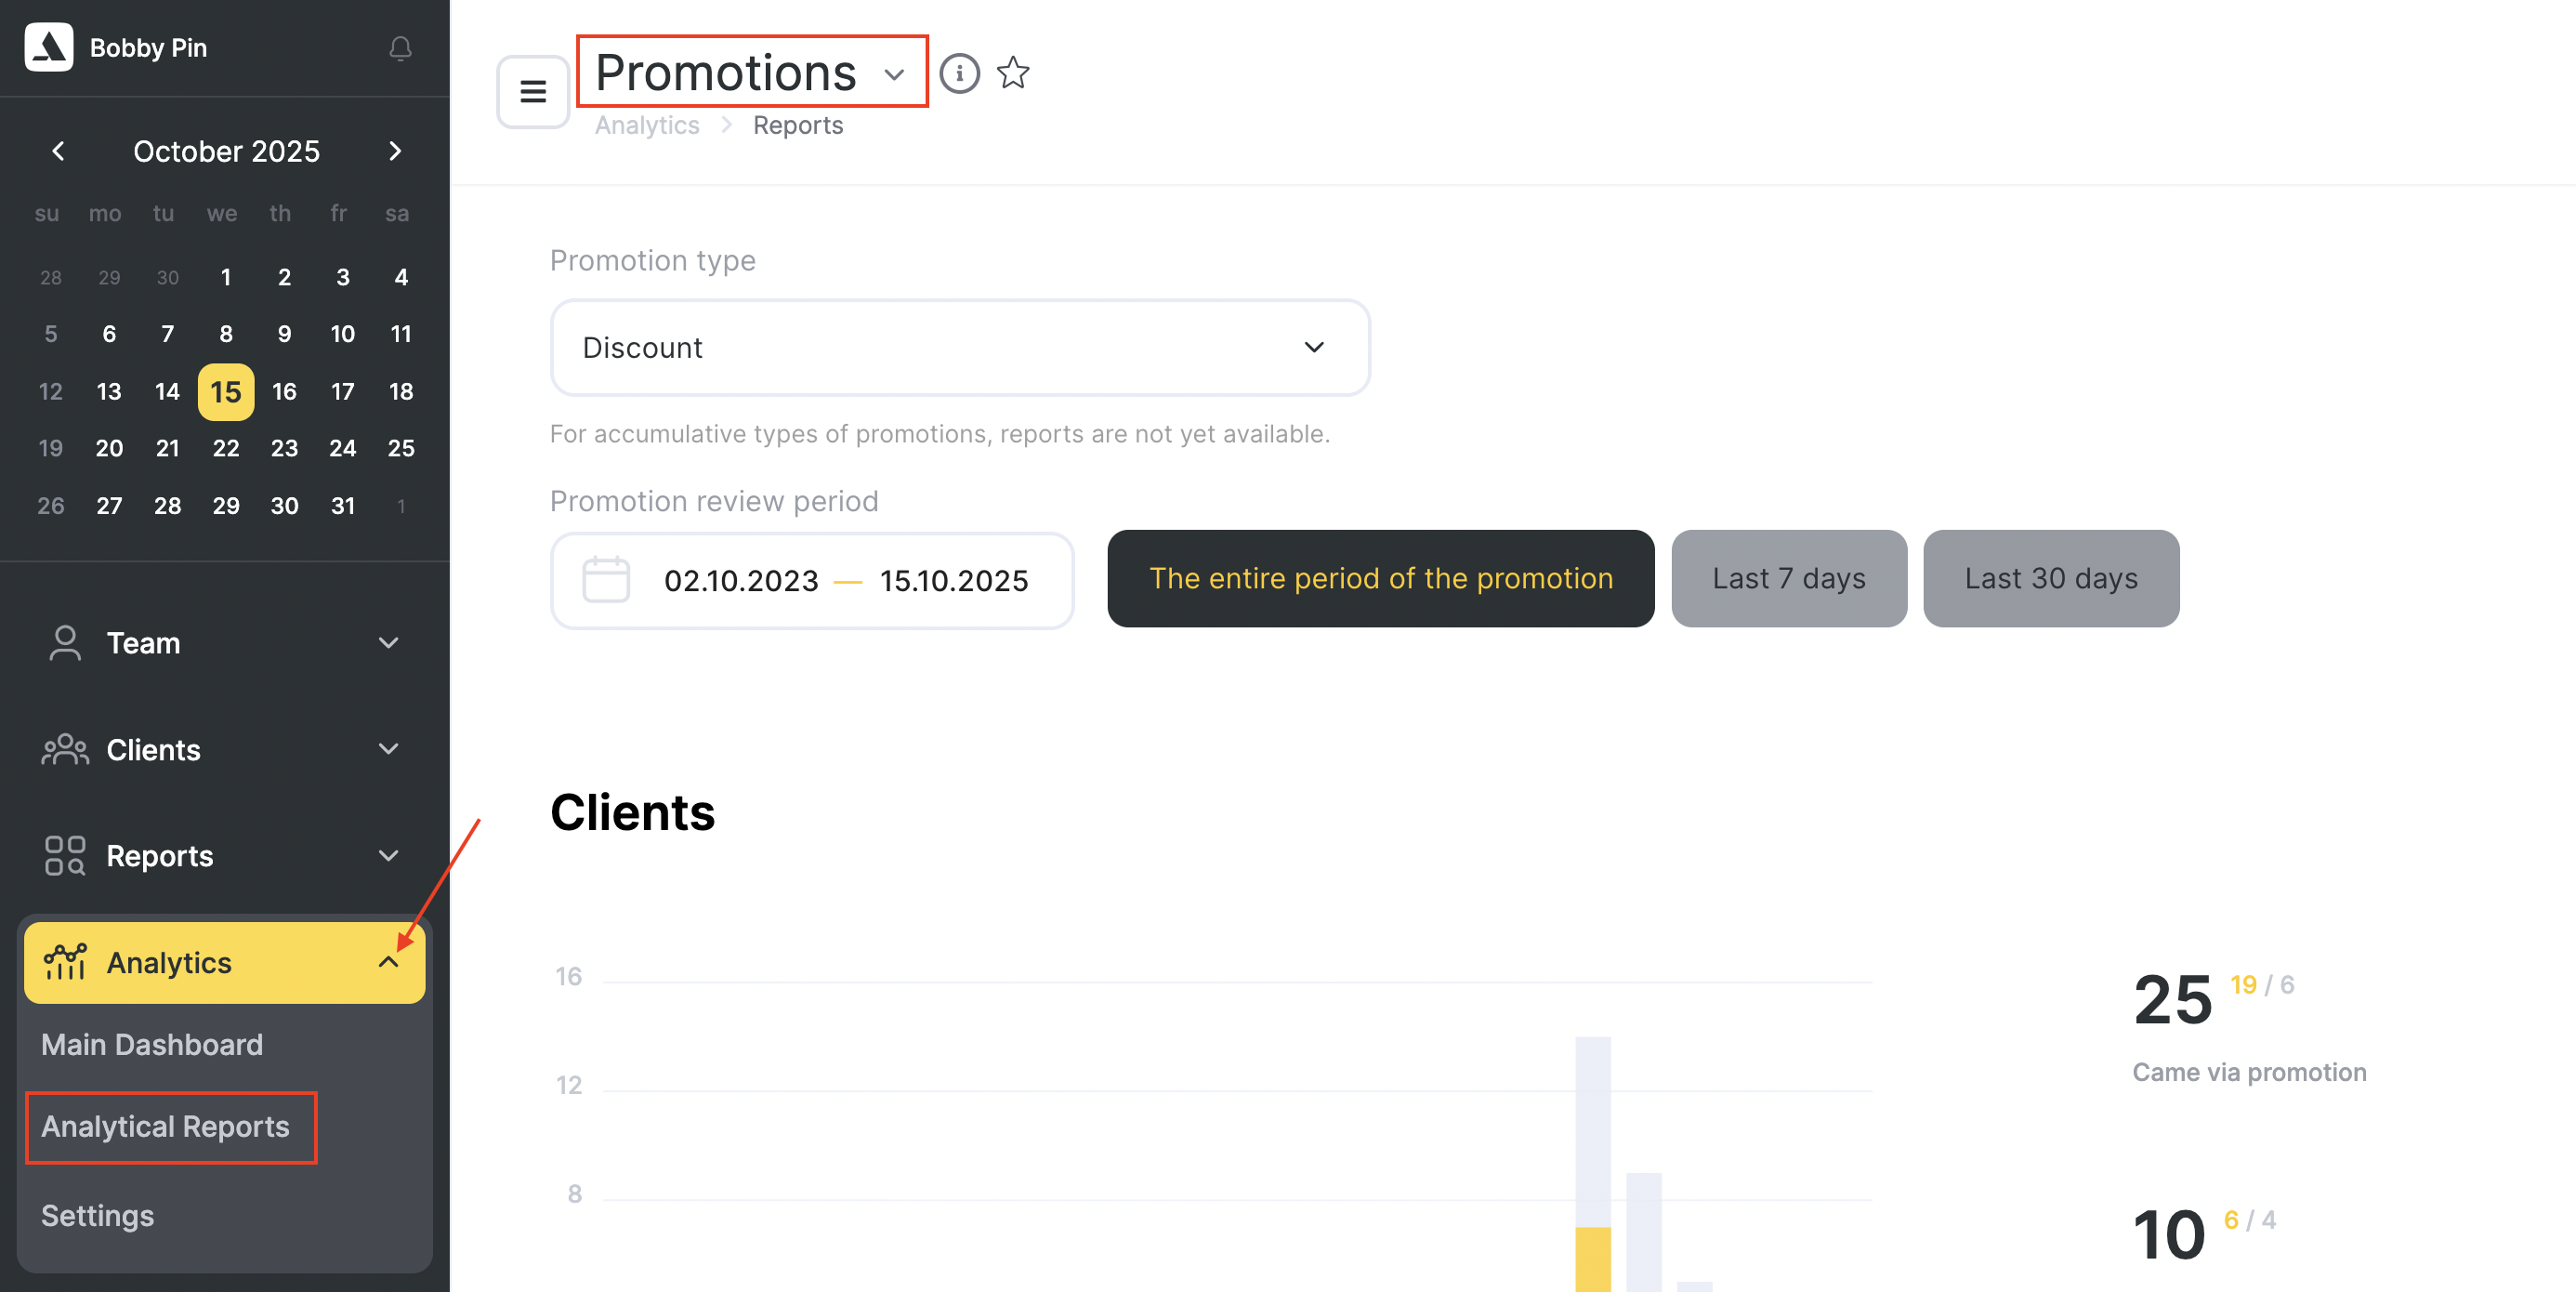The width and height of the screenshot is (2576, 1292).
Task: Go to previous month in calendar
Action: tap(58, 151)
